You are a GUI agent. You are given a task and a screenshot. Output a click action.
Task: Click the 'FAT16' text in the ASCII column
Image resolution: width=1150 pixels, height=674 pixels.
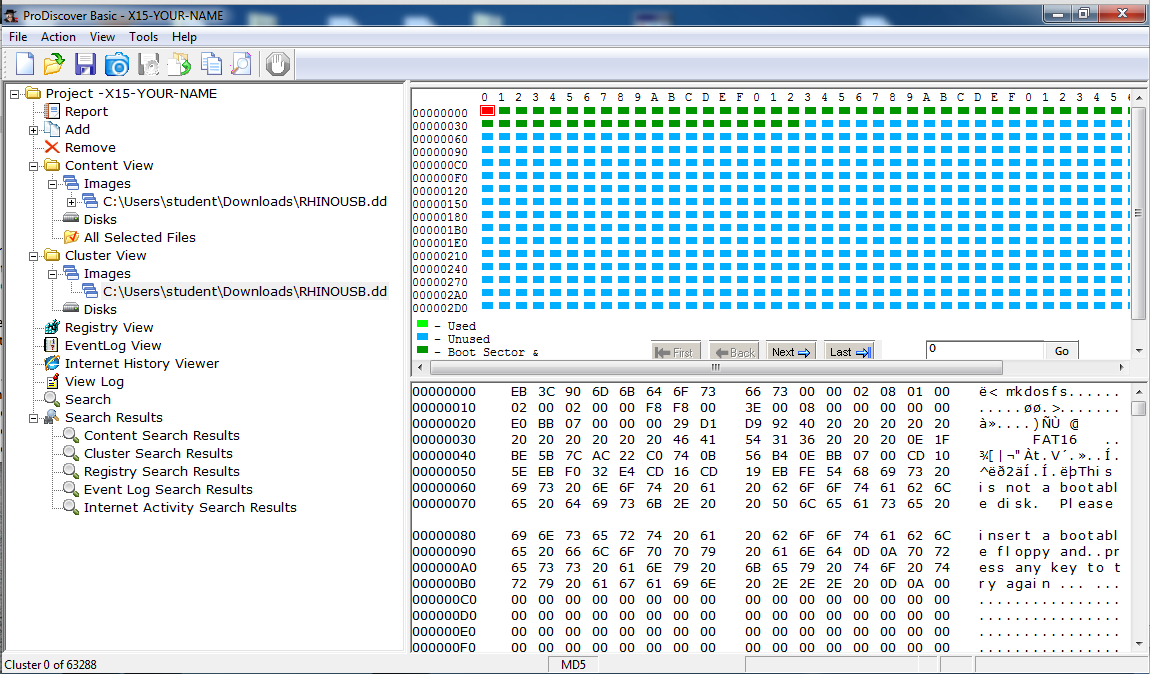[x=1055, y=439]
